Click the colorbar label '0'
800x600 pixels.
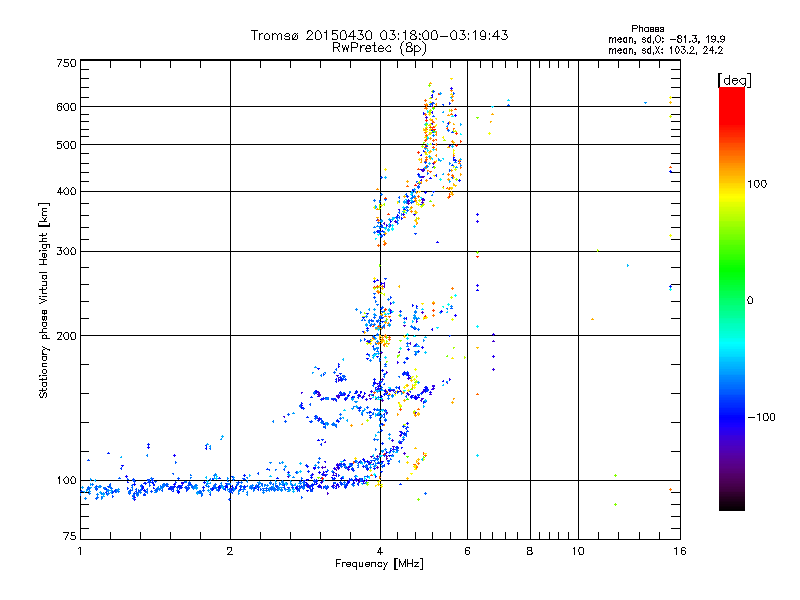[750, 301]
